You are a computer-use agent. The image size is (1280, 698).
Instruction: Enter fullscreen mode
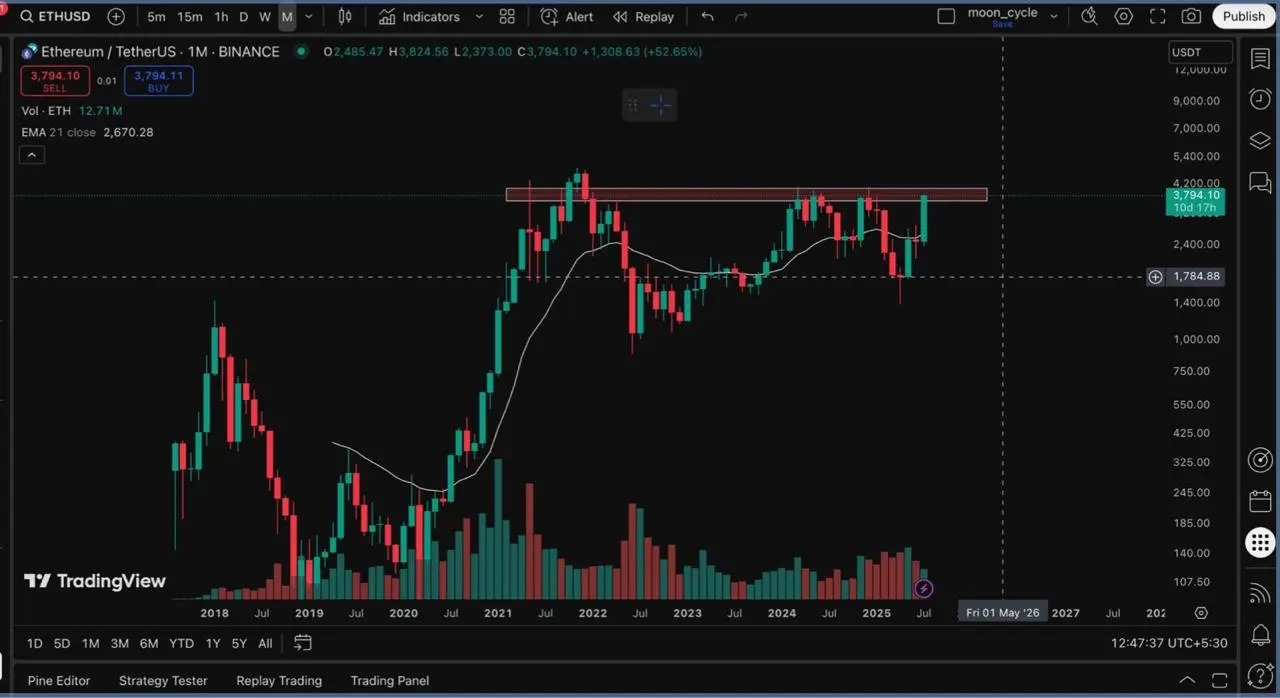tap(1158, 16)
